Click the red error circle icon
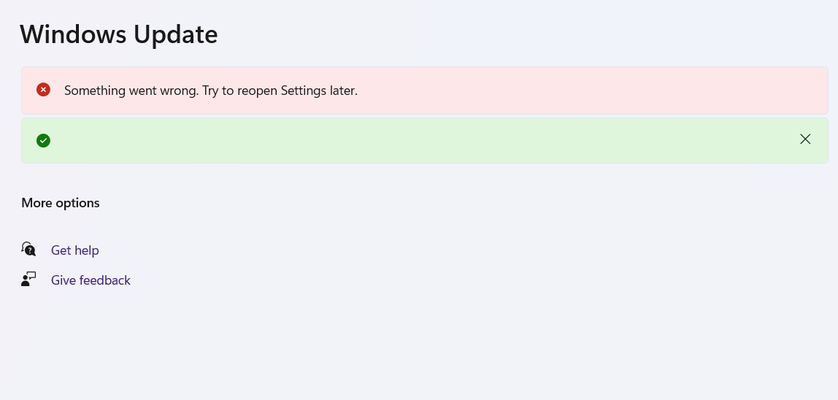Screen dimensions: 838x400 click(x=43, y=90)
